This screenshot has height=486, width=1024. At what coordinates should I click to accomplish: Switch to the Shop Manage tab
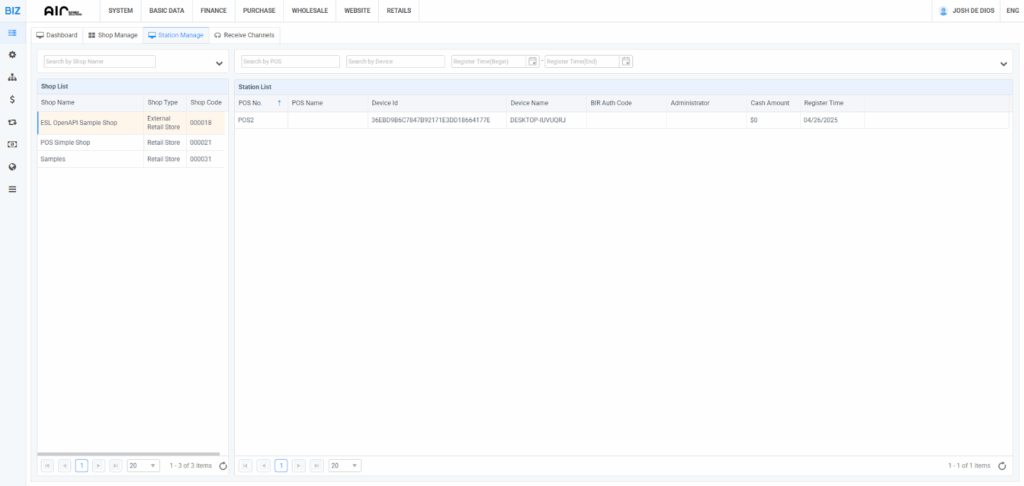tap(112, 35)
